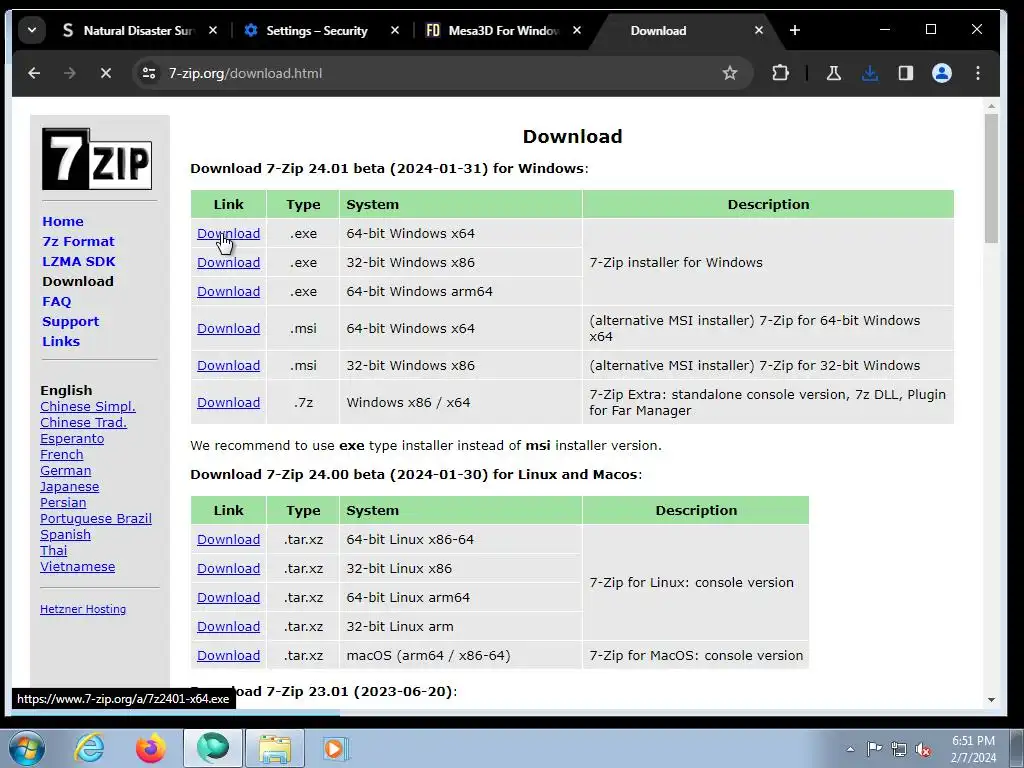1024x768 pixels.
Task: Click the page vertical scrollbar thumb
Action: (x=991, y=178)
